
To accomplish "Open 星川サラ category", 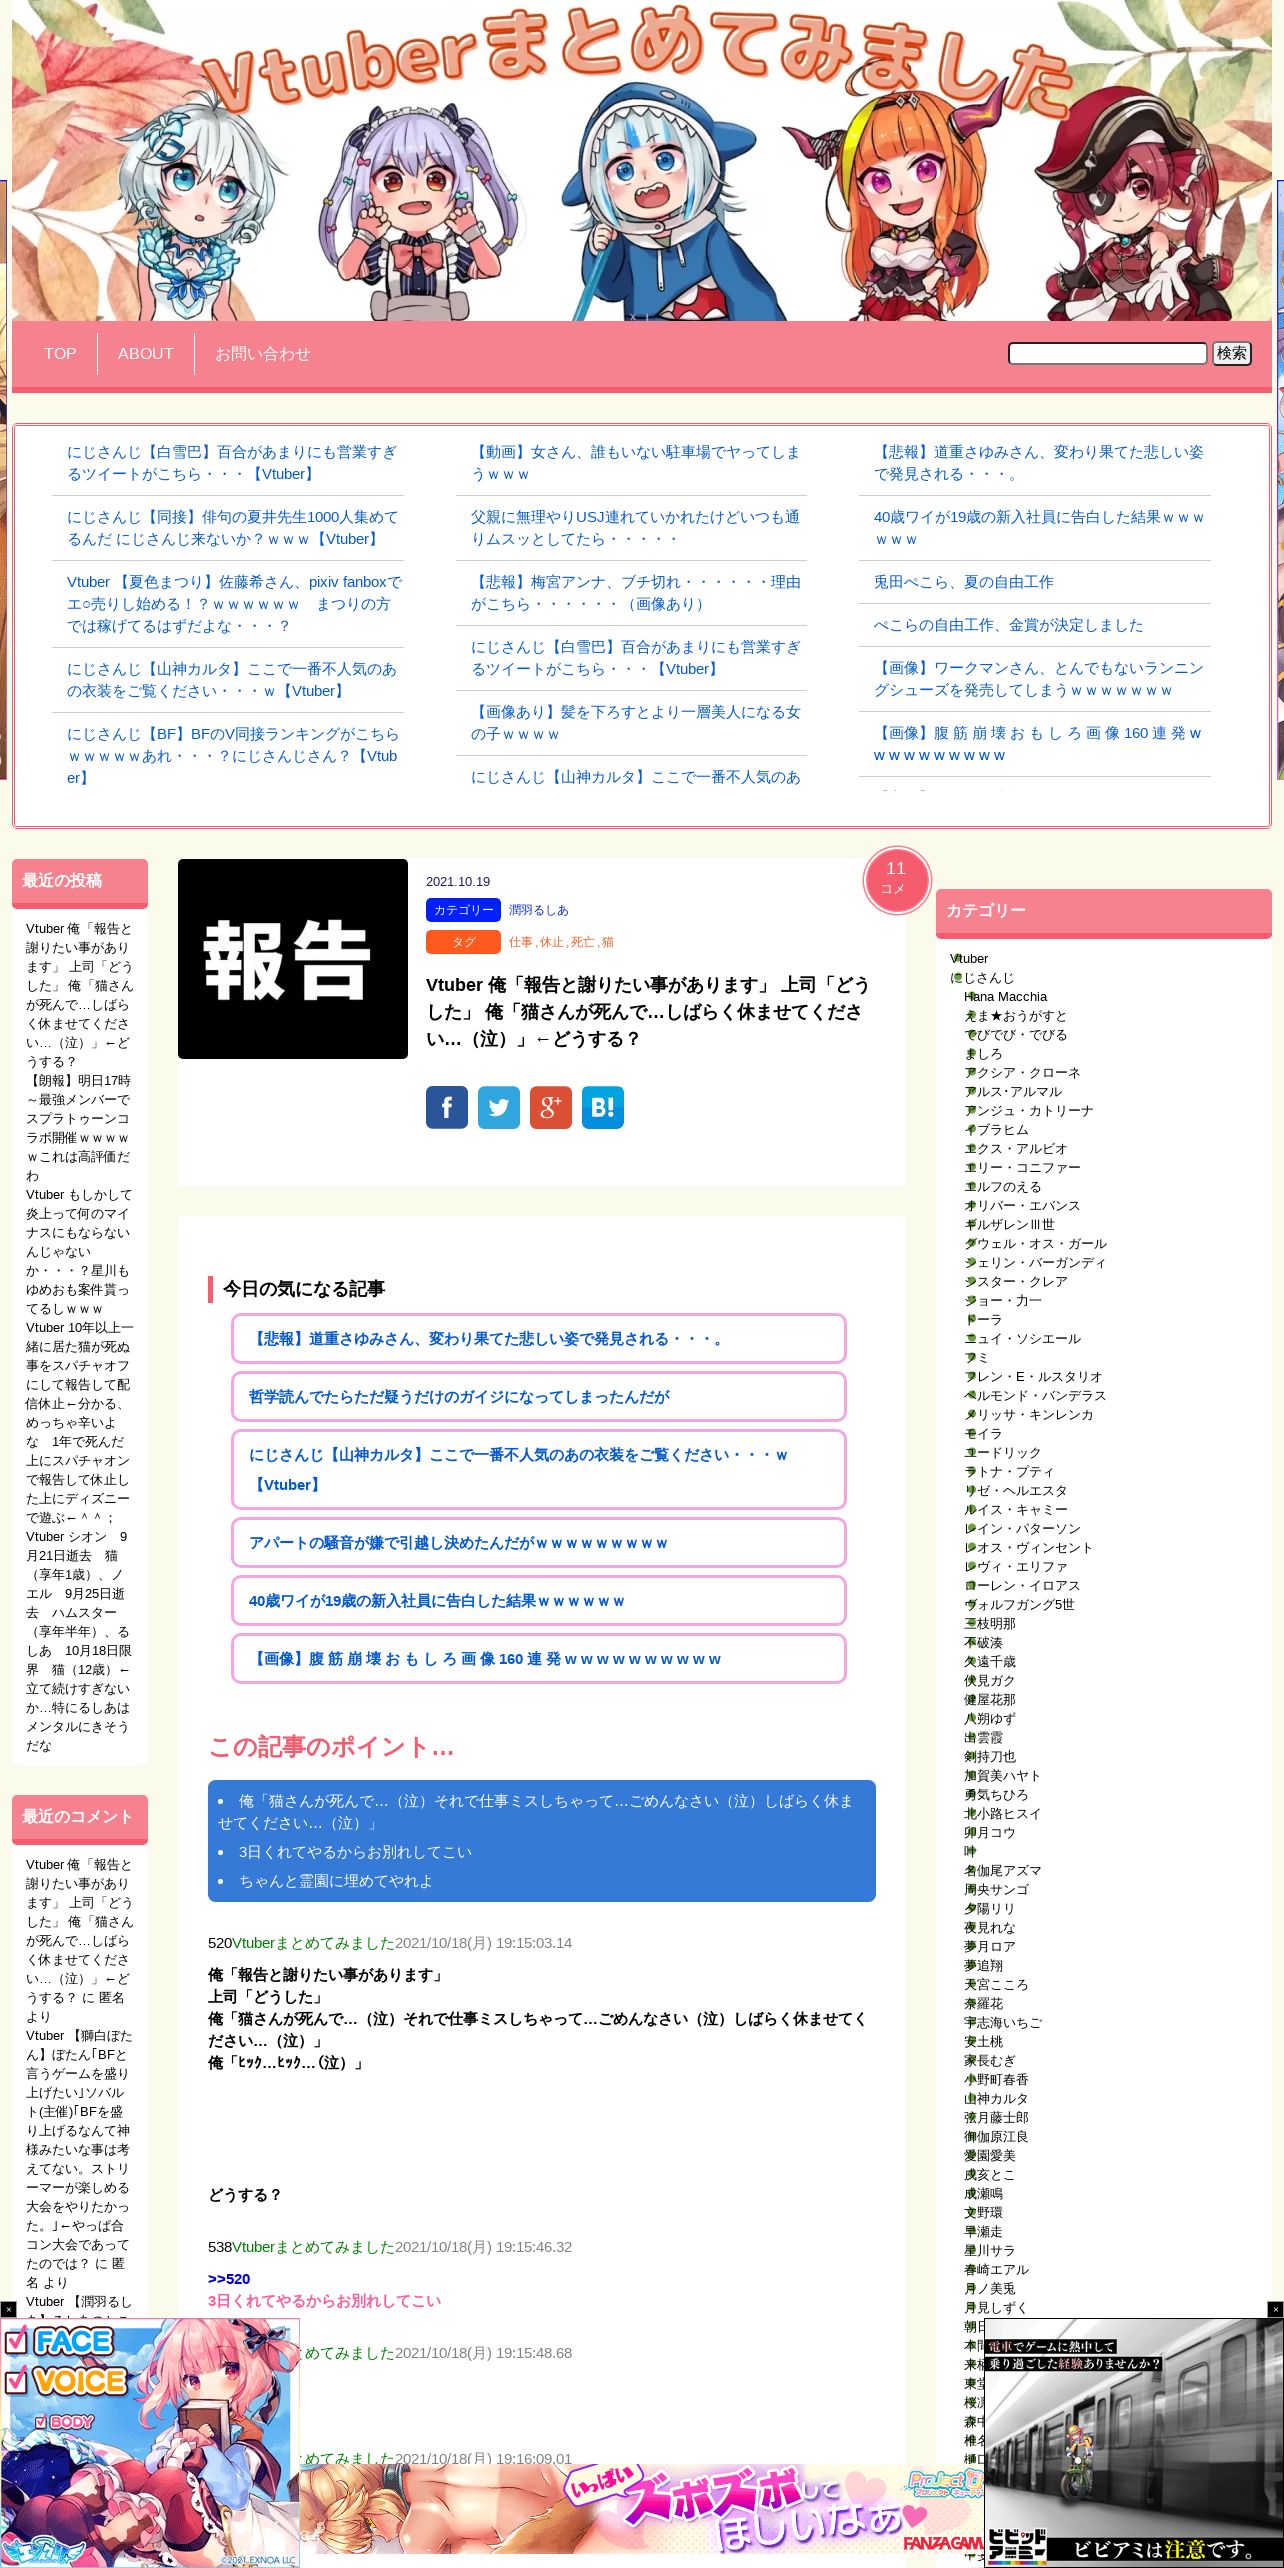I will point(989,2251).
